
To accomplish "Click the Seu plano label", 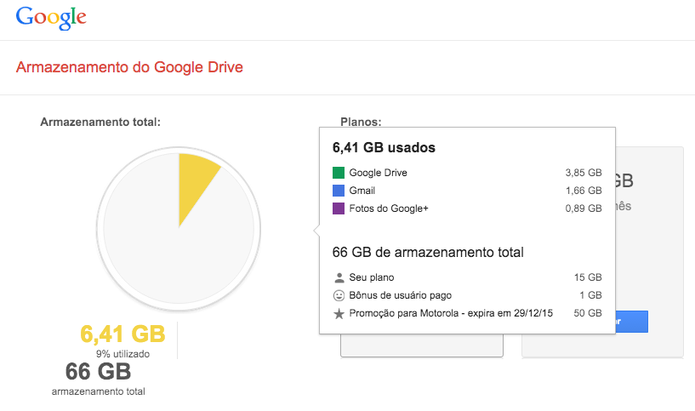I will click(371, 278).
